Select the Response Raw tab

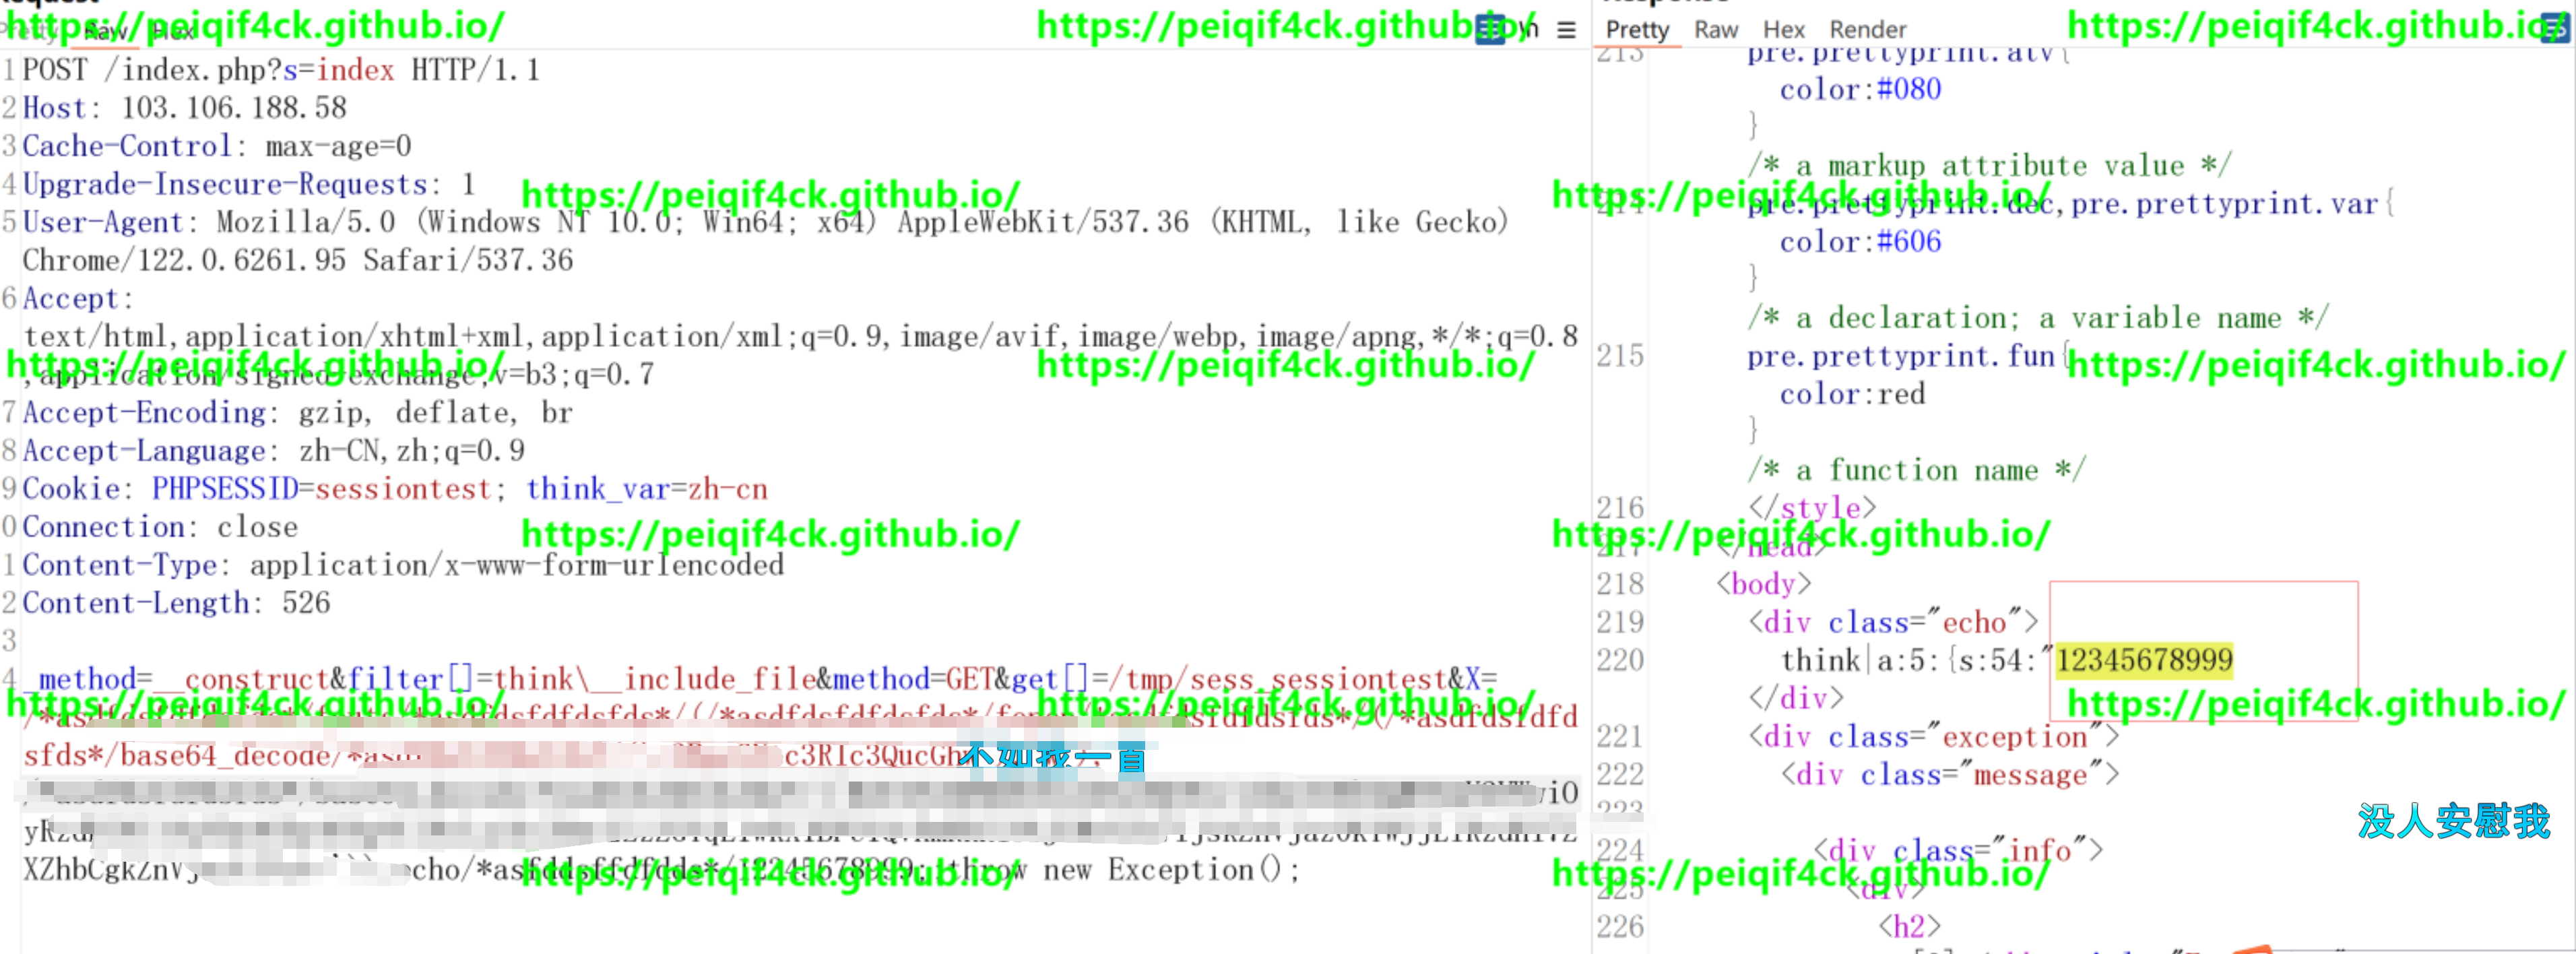(1716, 30)
